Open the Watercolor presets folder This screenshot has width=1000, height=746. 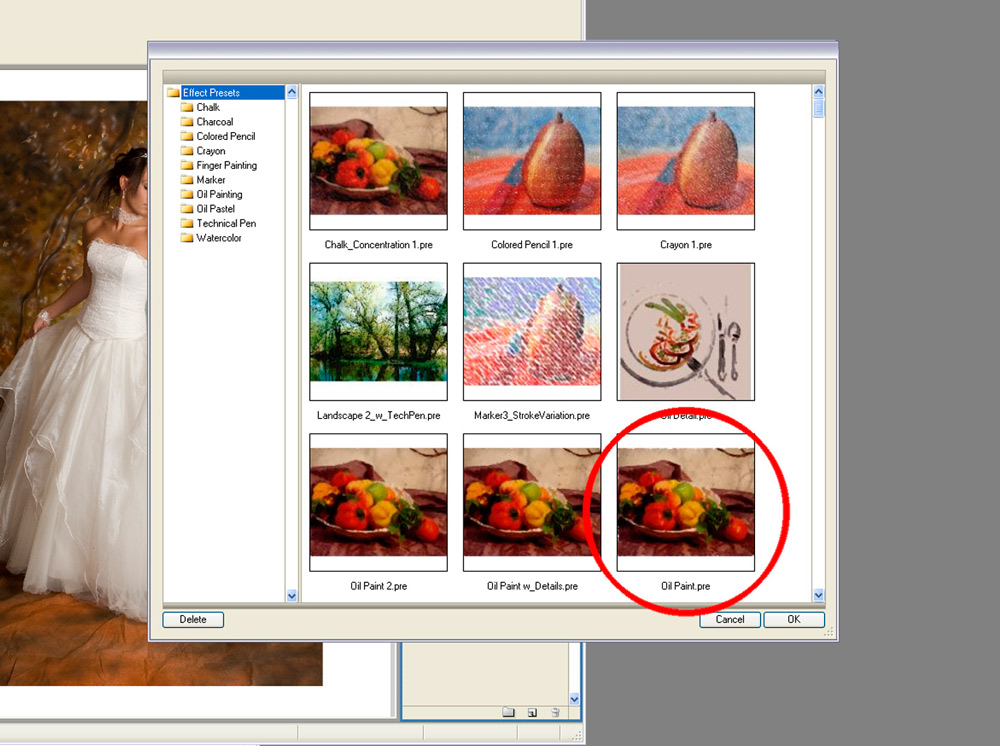(x=219, y=238)
